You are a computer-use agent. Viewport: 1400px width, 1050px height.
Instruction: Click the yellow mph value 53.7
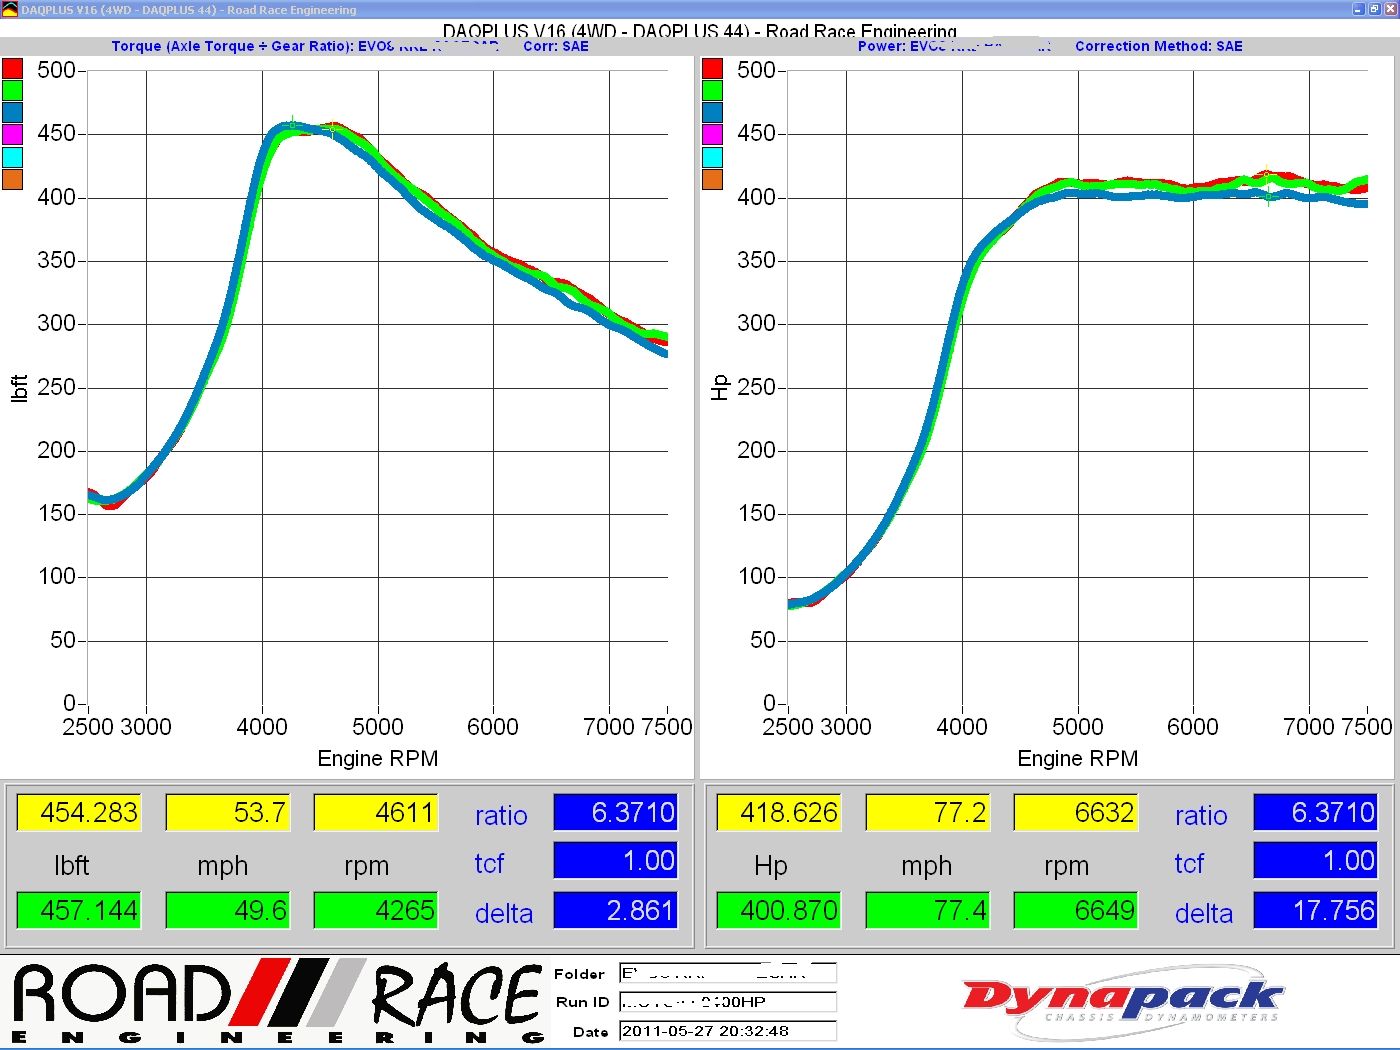[x=228, y=812]
